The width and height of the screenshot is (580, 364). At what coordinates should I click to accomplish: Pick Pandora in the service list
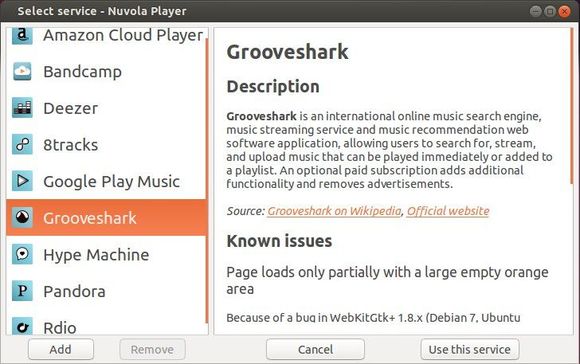[x=74, y=291]
